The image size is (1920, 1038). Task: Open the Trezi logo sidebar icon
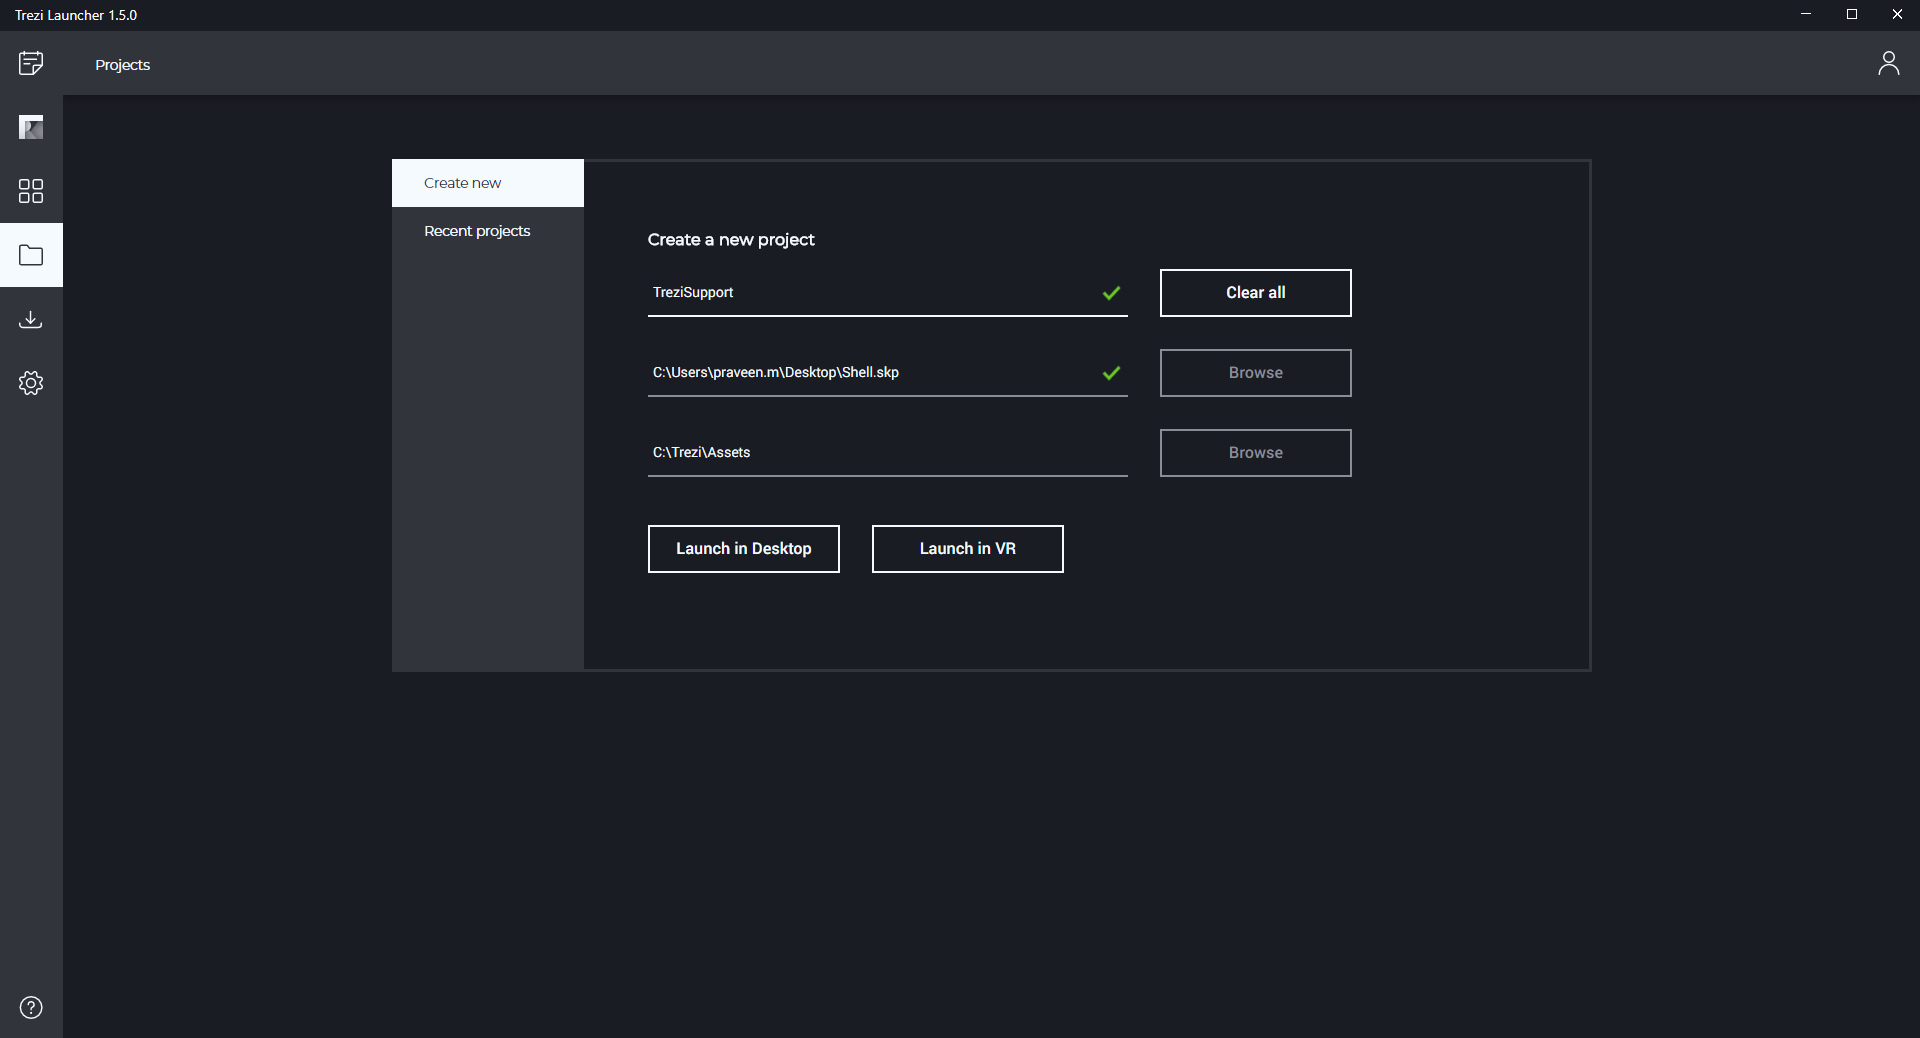tap(31, 127)
